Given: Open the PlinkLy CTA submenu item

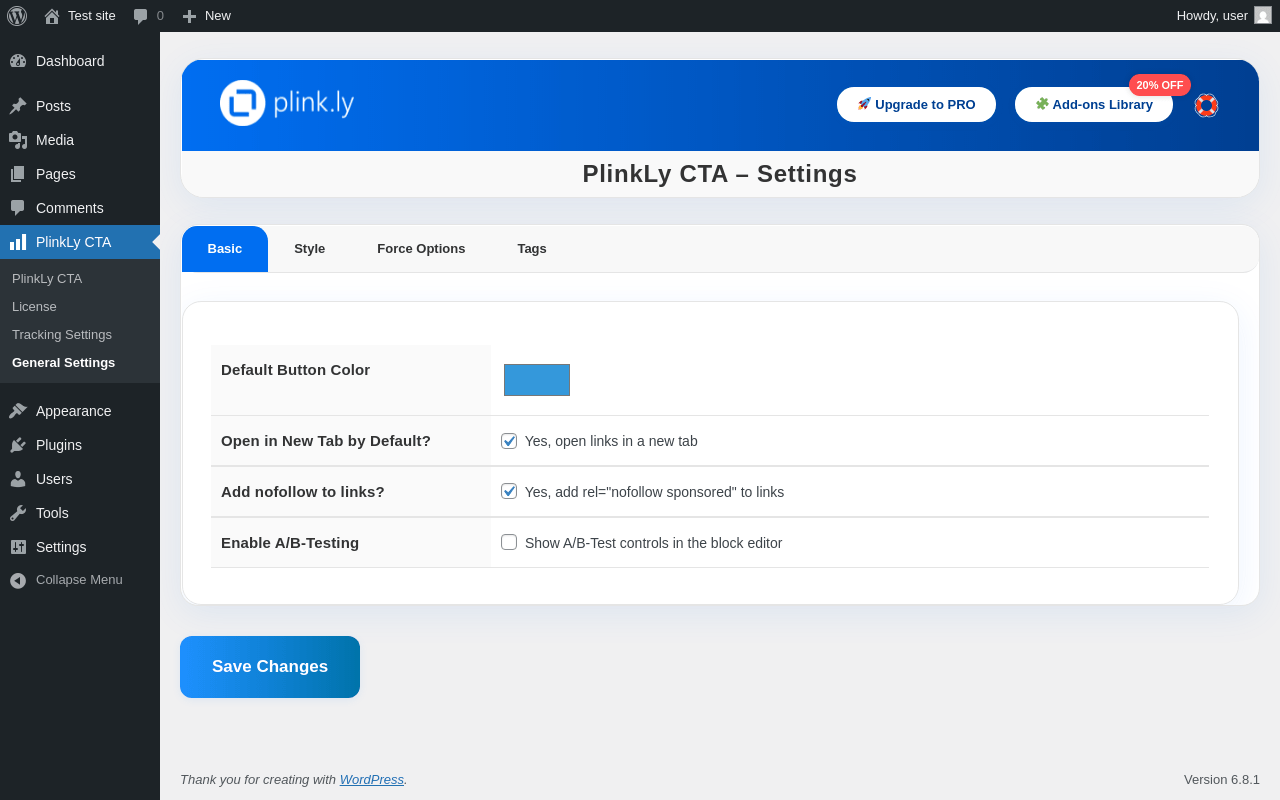Looking at the screenshot, I should [80, 278].
